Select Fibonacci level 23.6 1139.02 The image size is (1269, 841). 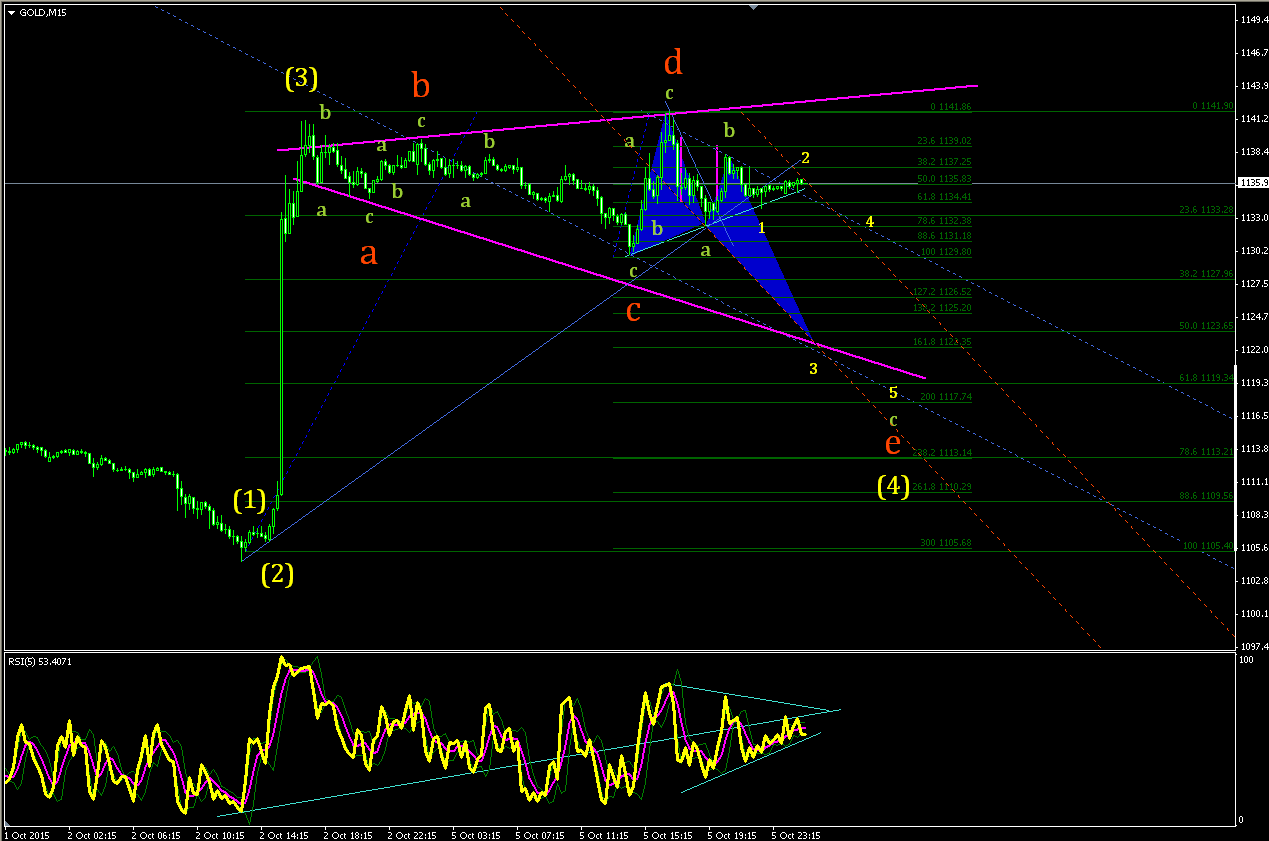pyautogui.click(x=944, y=142)
